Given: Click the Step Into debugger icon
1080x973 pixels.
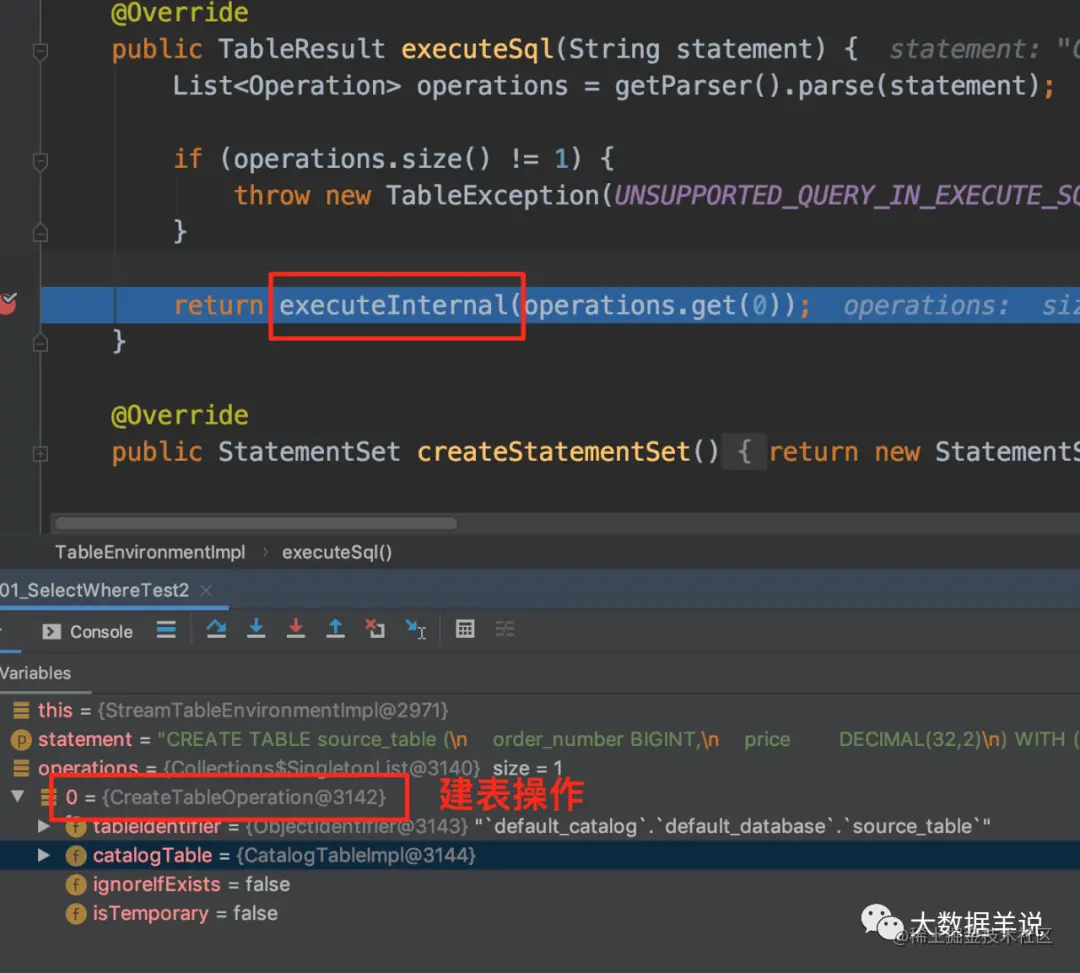Looking at the screenshot, I should (x=256, y=629).
